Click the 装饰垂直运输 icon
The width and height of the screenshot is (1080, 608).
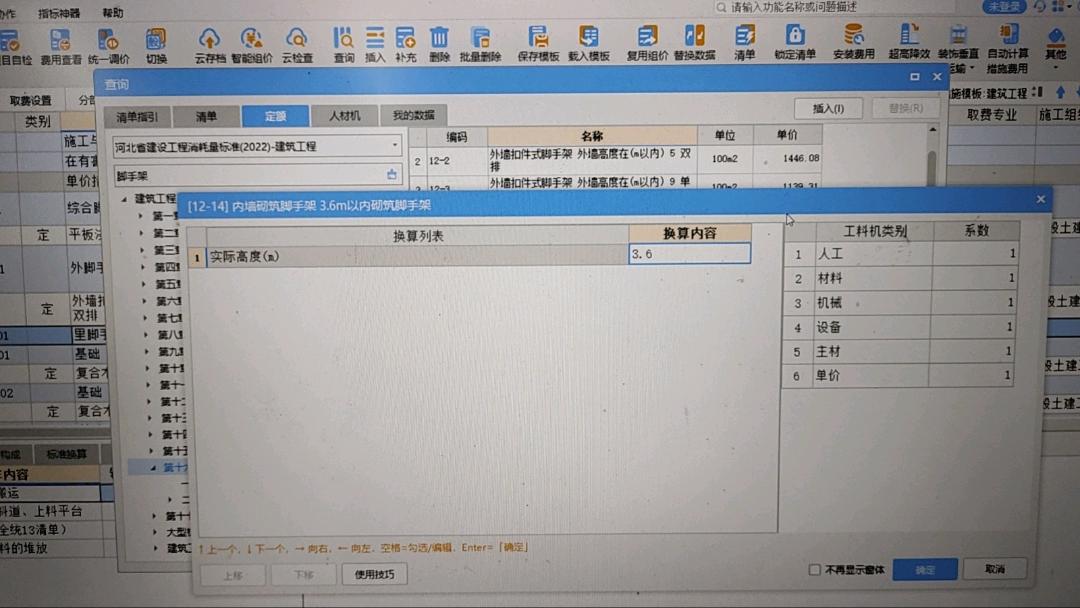[x=958, y=50]
